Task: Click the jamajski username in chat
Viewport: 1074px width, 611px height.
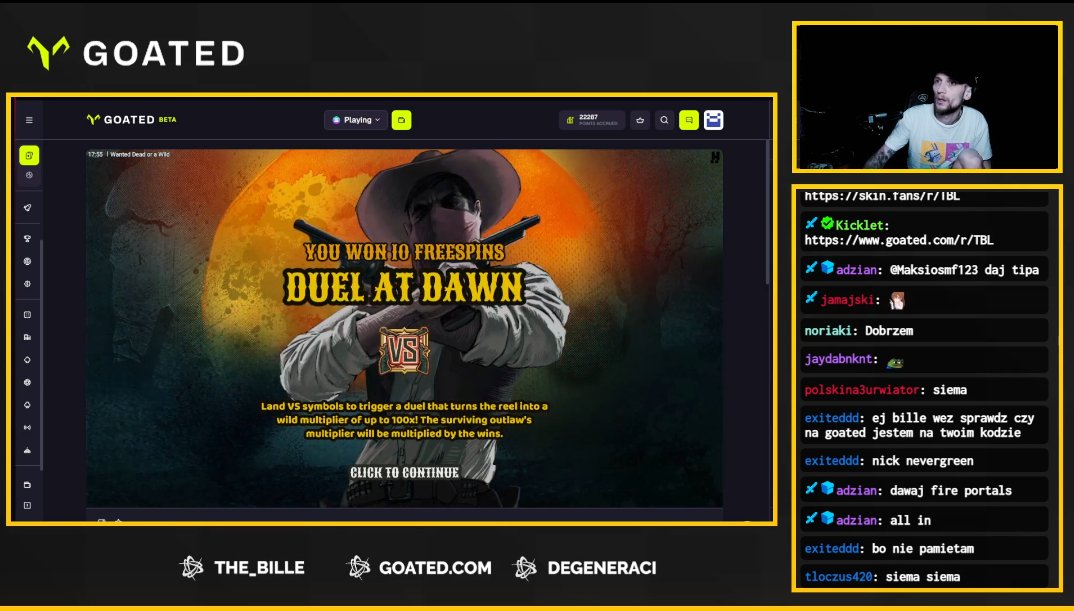Action: pyautogui.click(x=847, y=300)
